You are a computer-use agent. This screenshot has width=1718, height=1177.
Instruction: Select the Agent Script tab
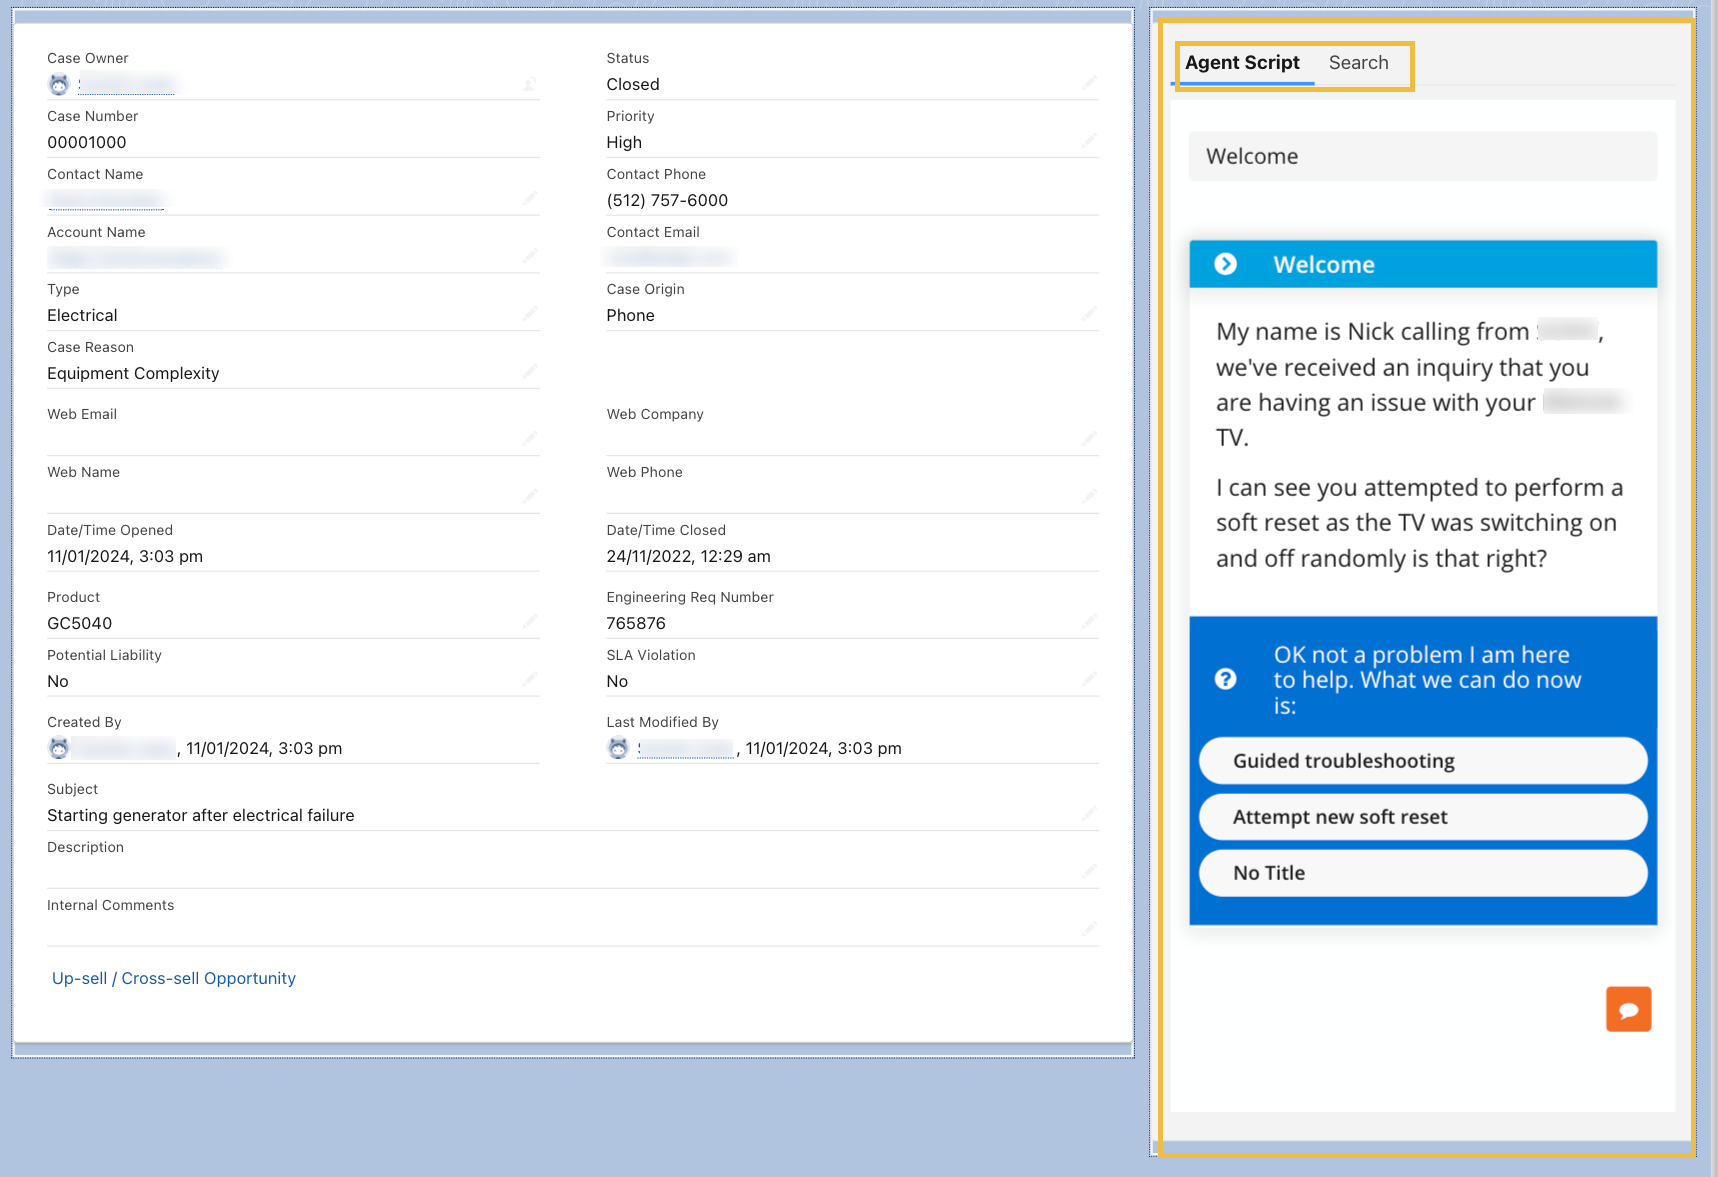(x=1242, y=63)
